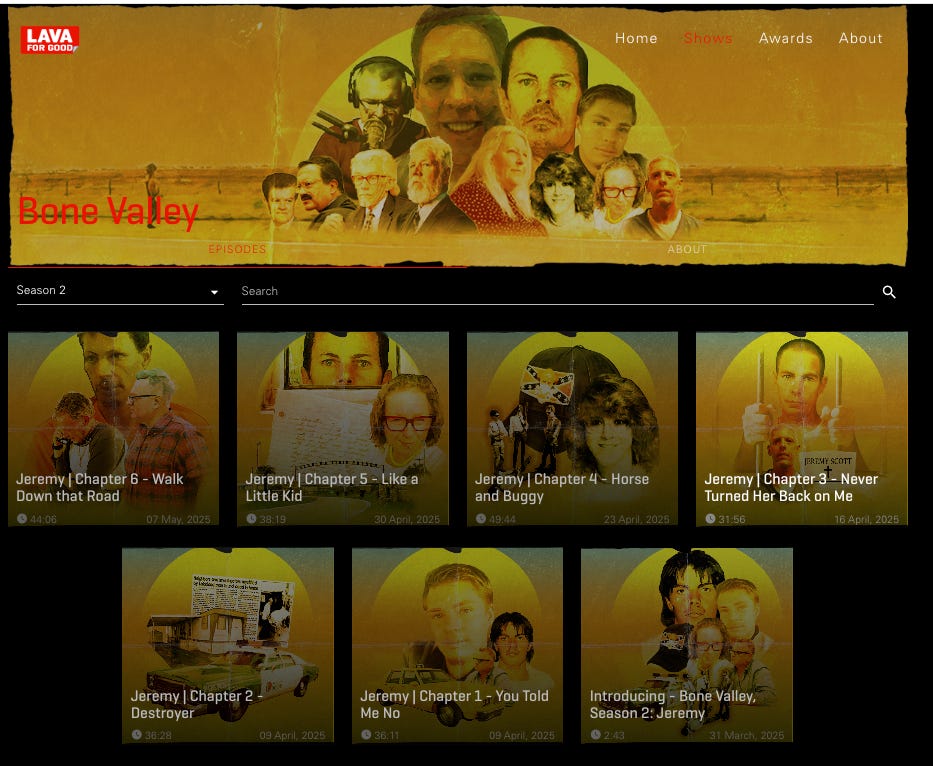
Task: Click the Lava For Good logo
Action: point(49,40)
